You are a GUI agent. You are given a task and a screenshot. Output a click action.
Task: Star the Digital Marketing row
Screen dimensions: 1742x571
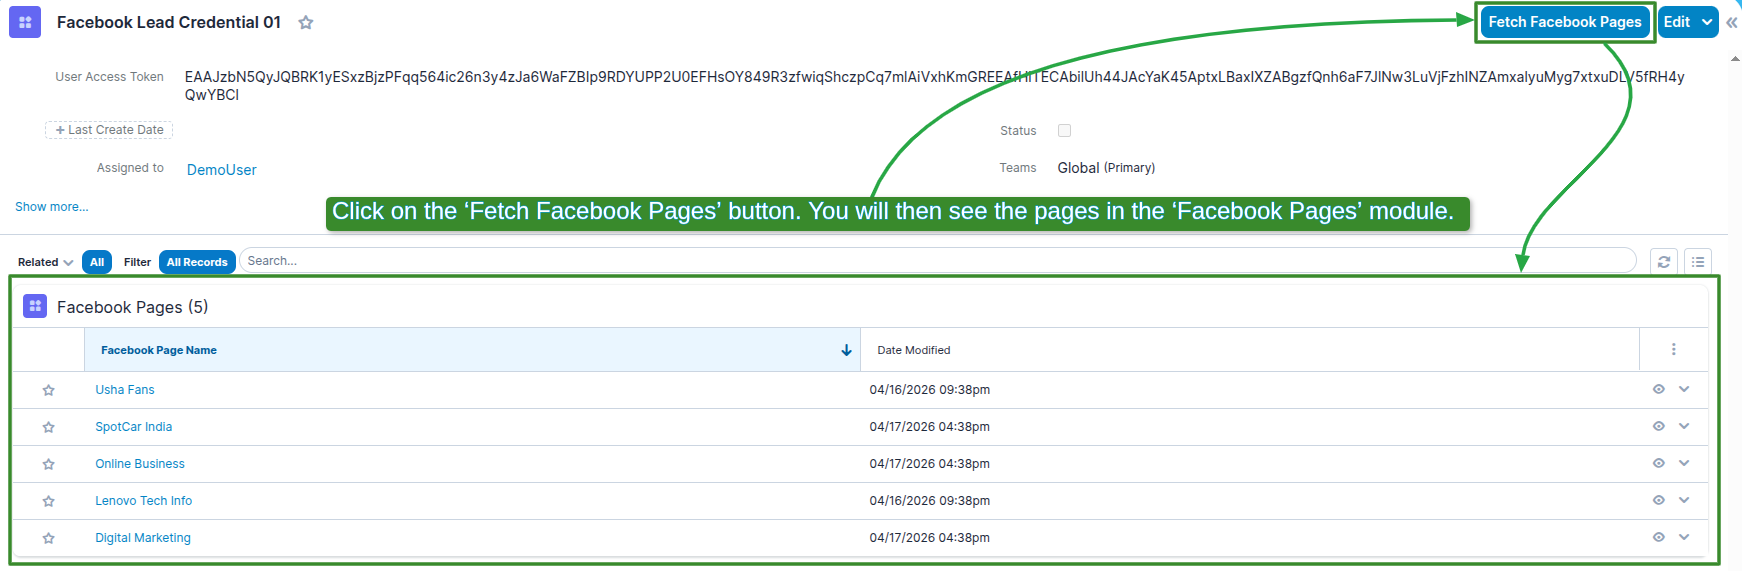click(x=48, y=538)
